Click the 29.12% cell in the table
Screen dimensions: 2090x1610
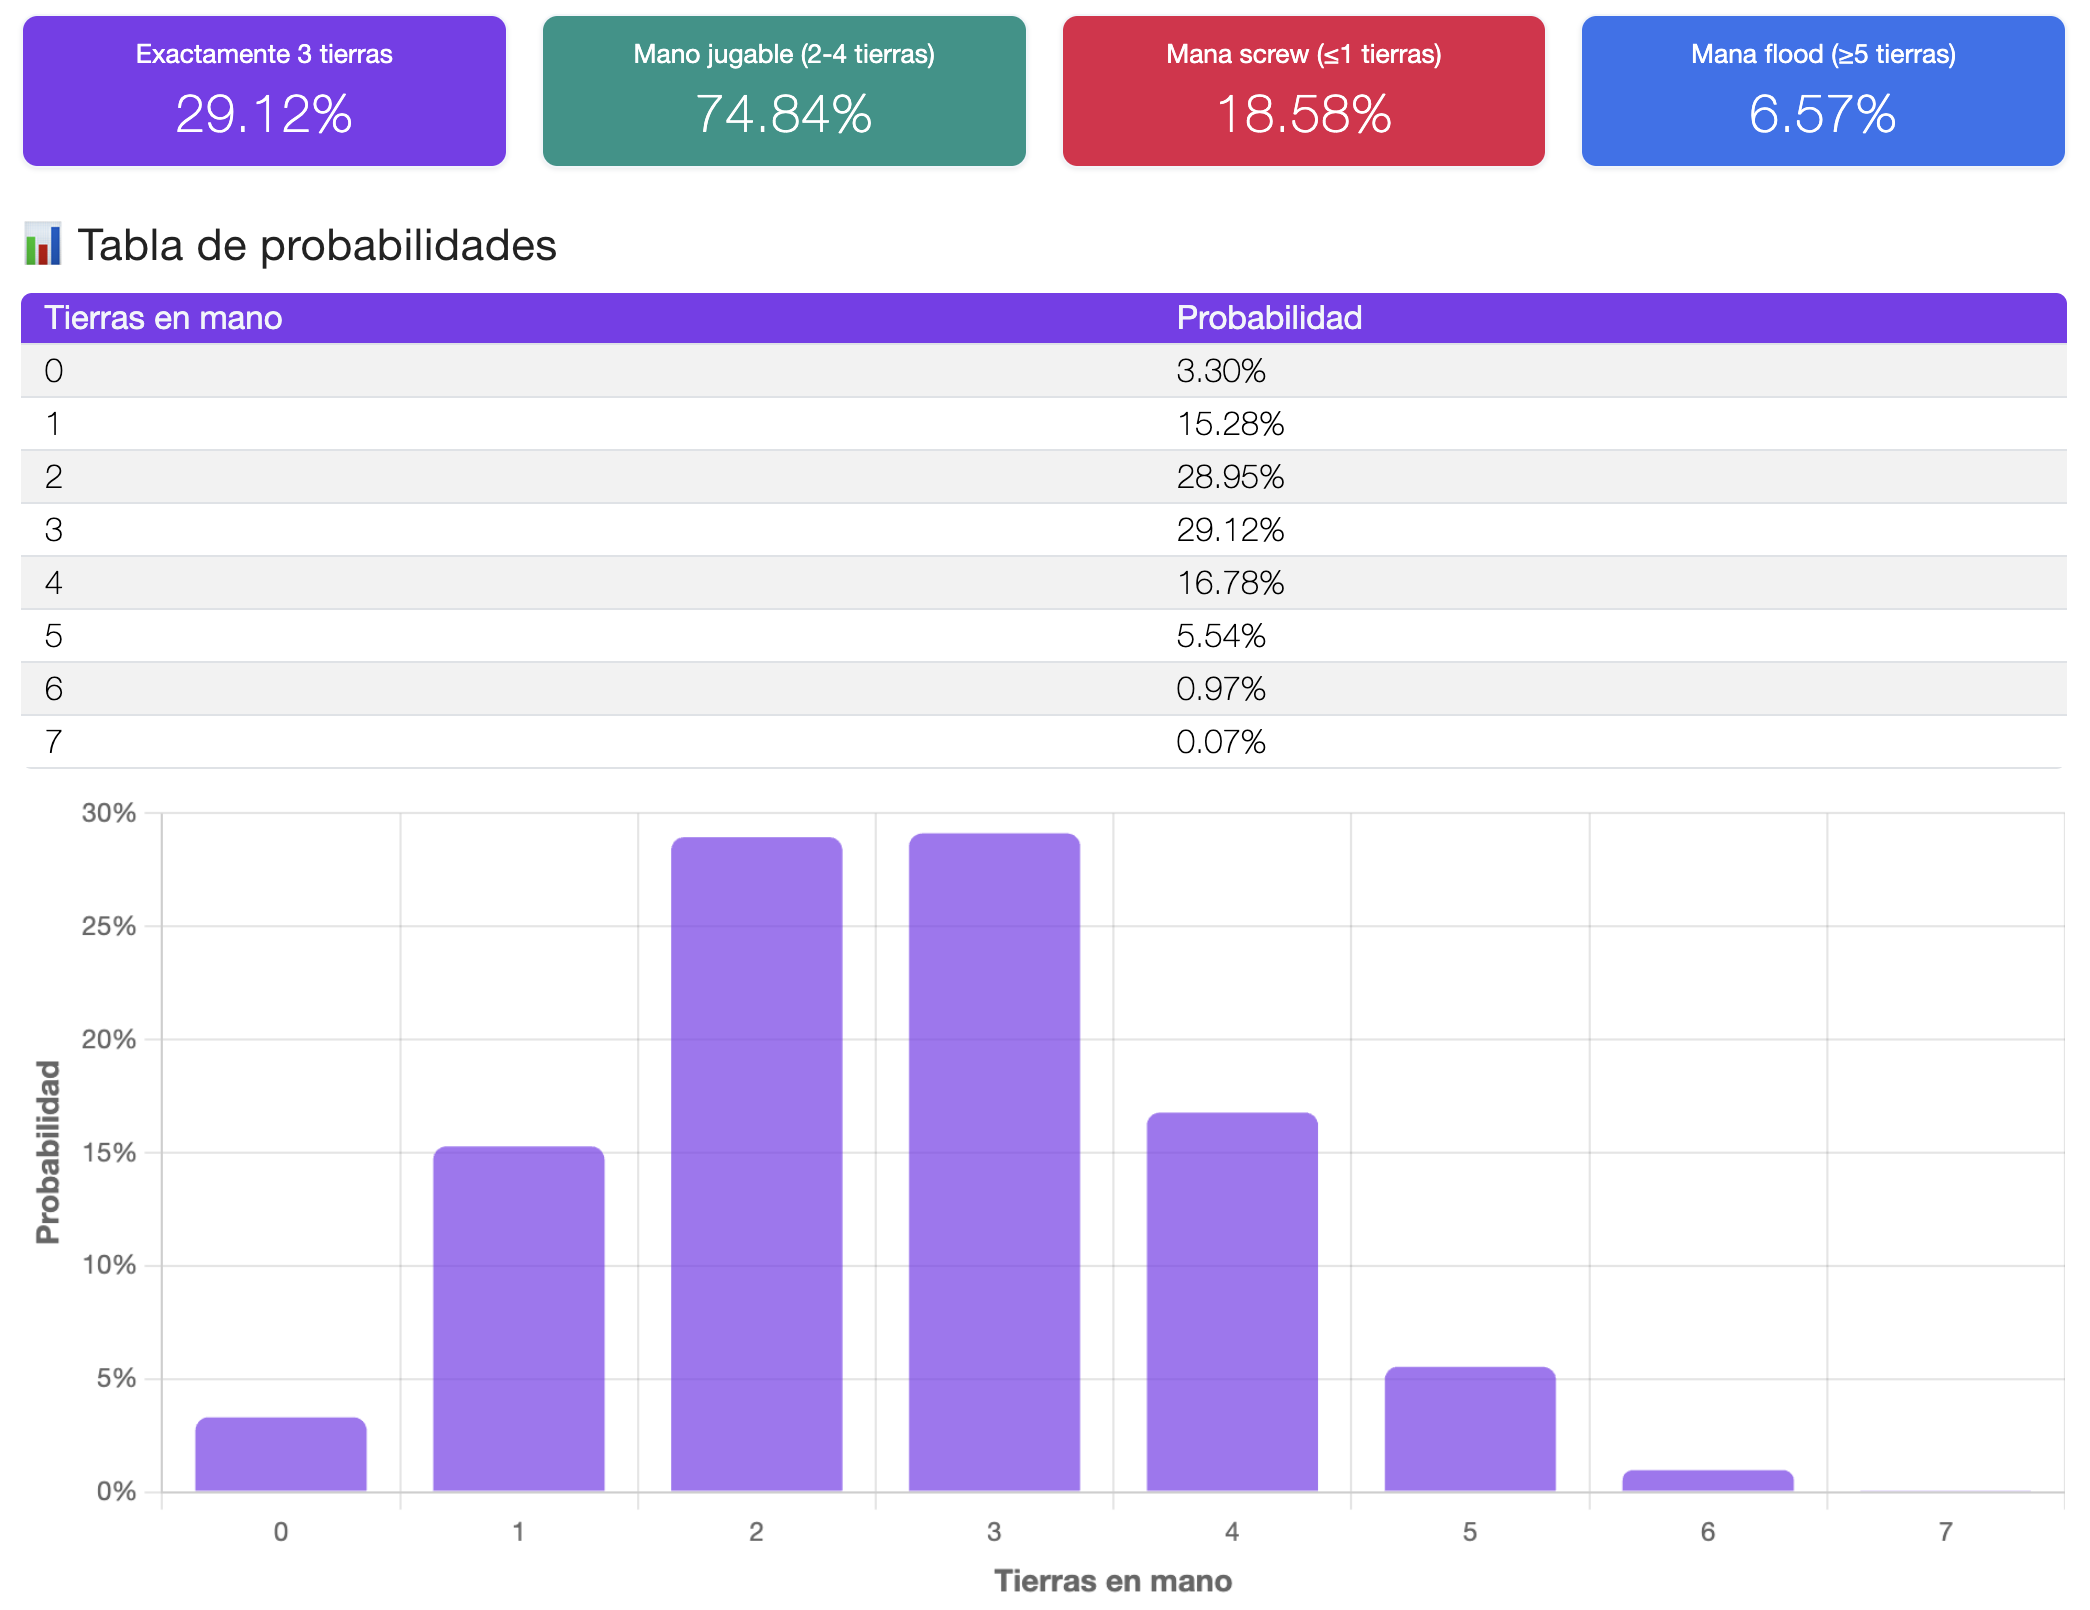[x=1229, y=530]
